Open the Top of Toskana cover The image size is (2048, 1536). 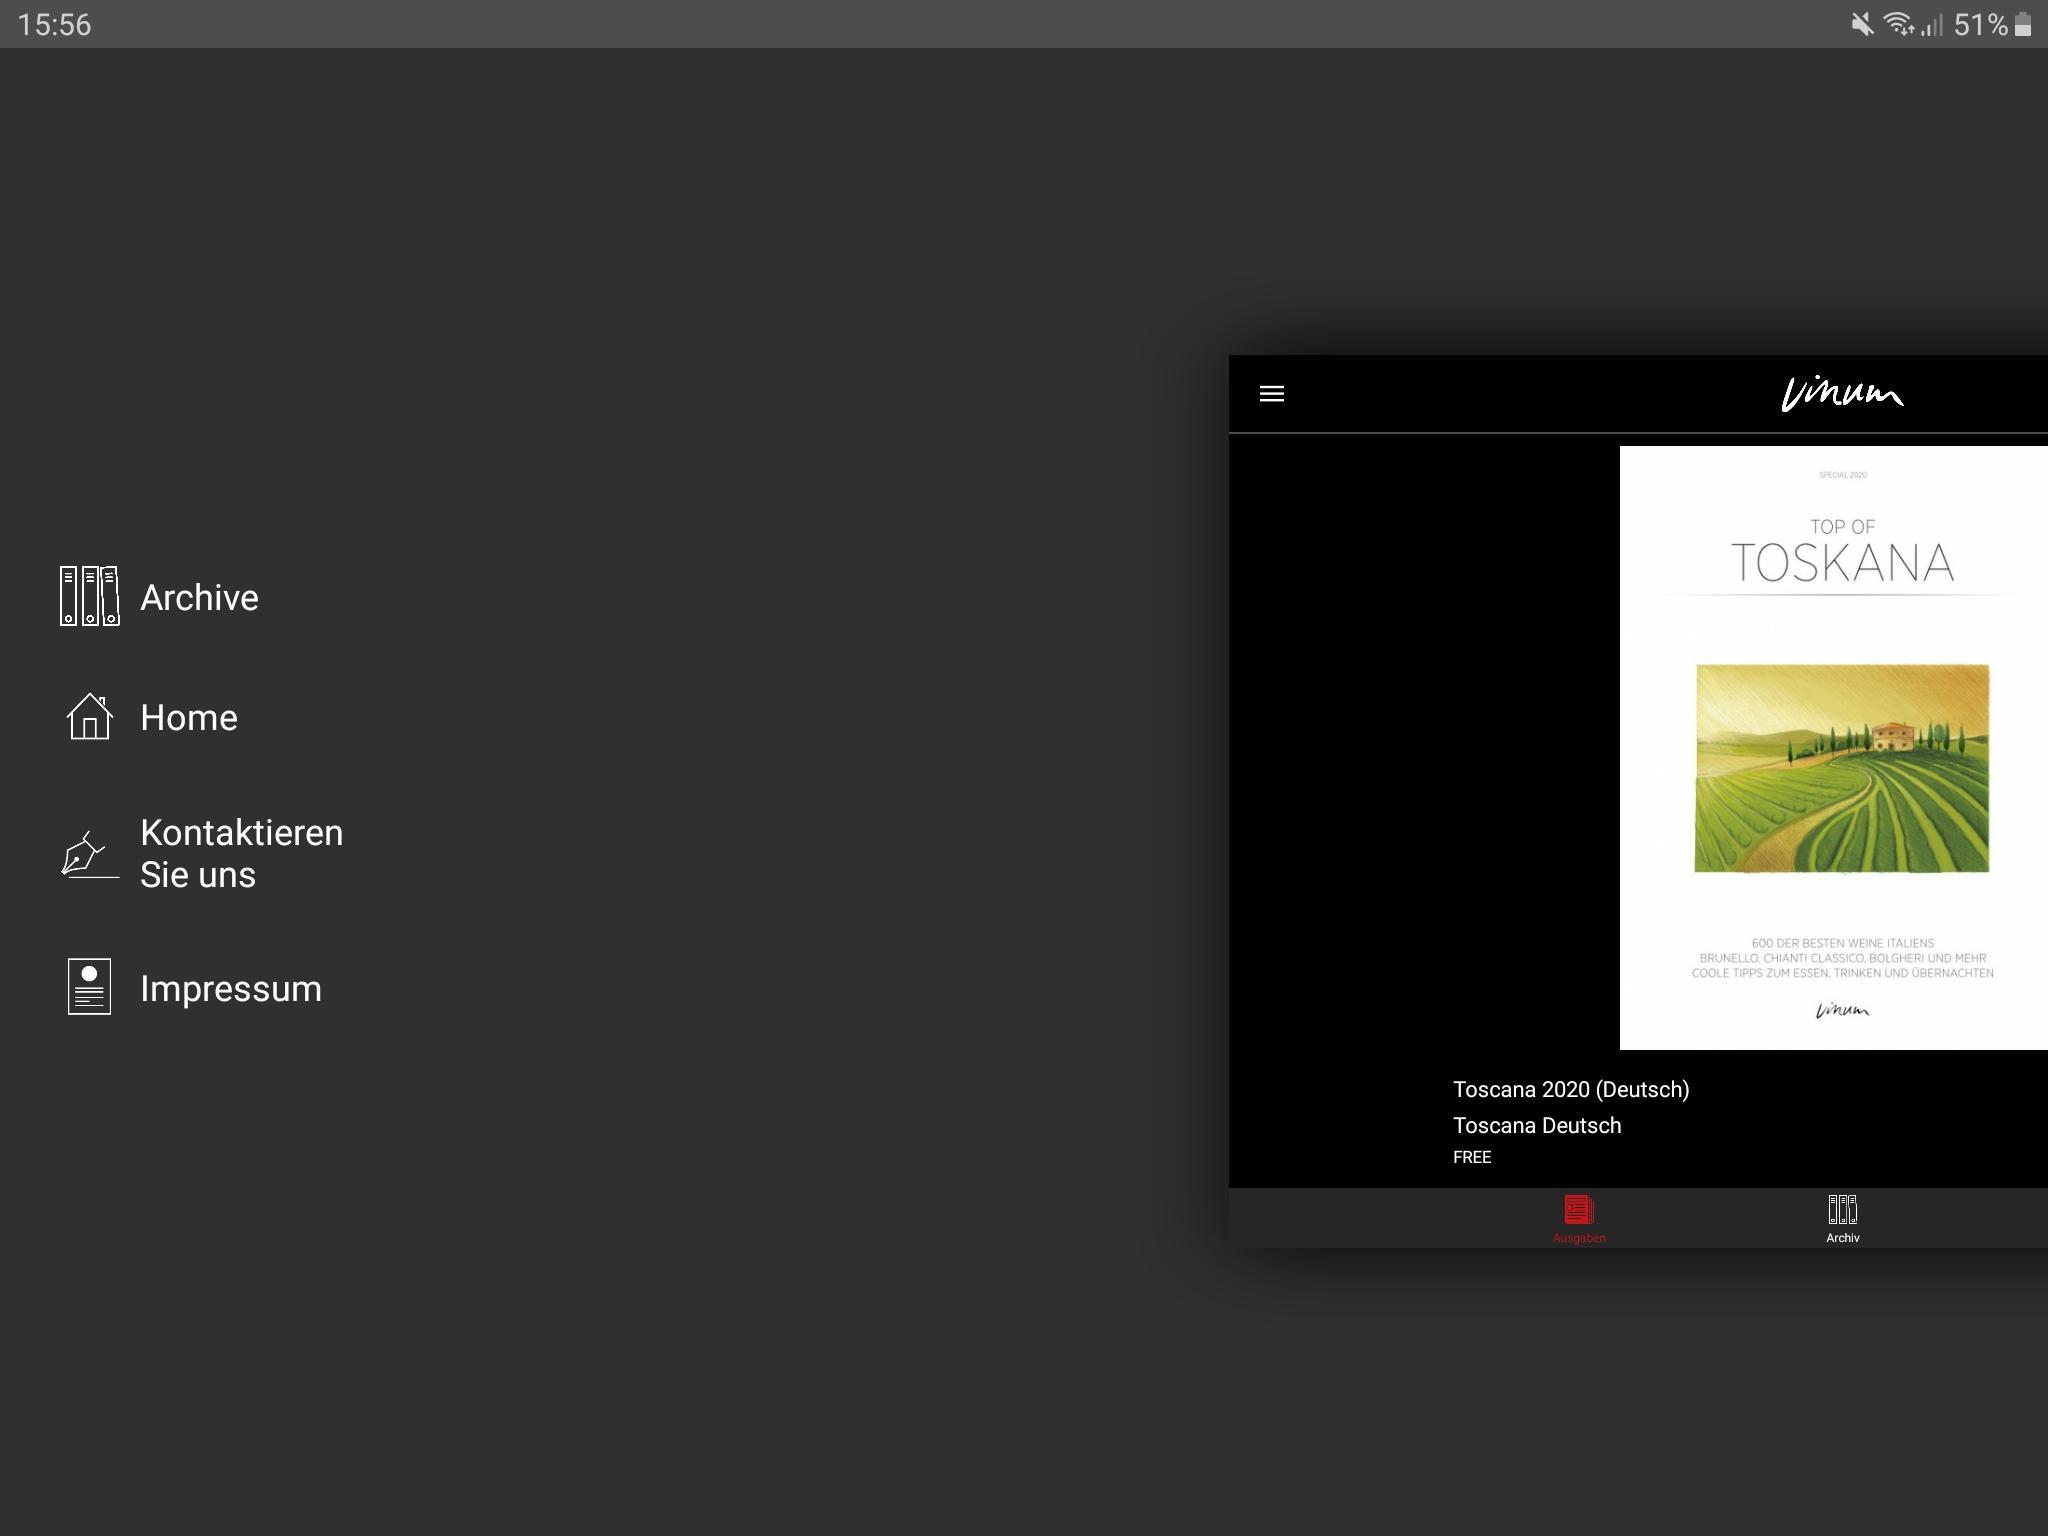pyautogui.click(x=1833, y=748)
